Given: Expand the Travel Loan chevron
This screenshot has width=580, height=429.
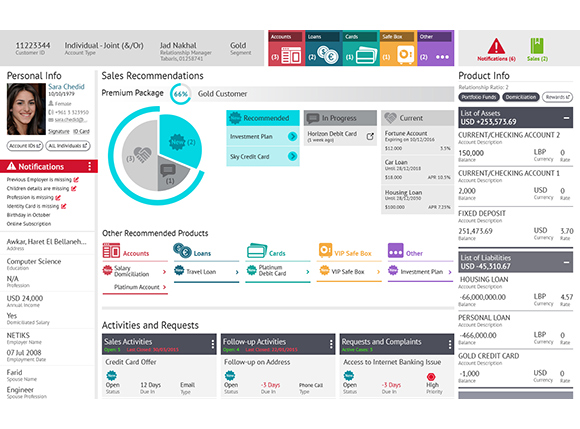Looking at the screenshot, I should coord(237,272).
